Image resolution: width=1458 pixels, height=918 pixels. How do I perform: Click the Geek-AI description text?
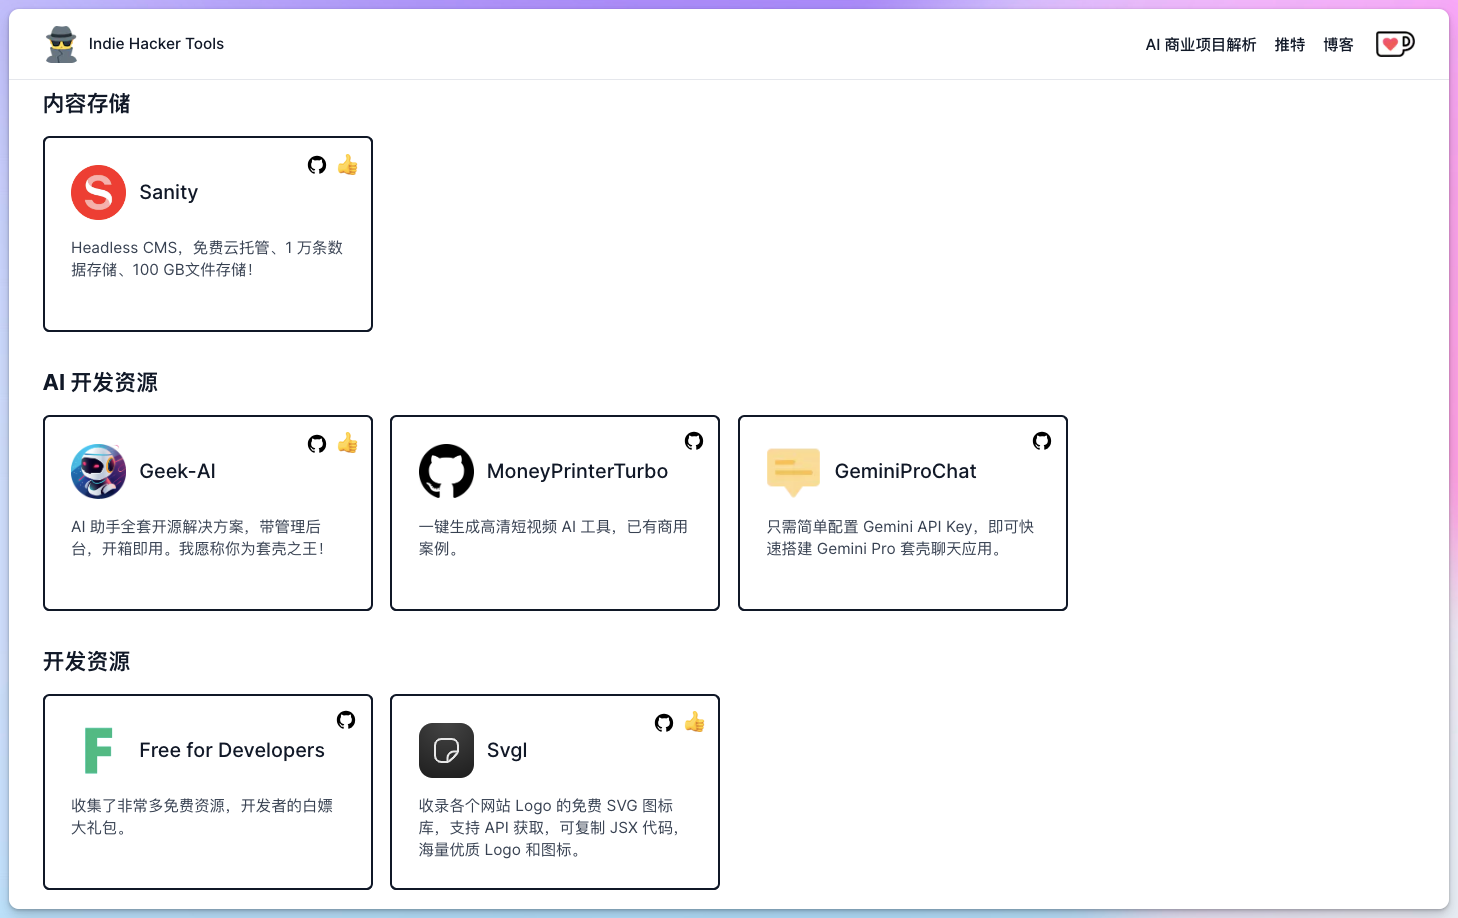[198, 537]
